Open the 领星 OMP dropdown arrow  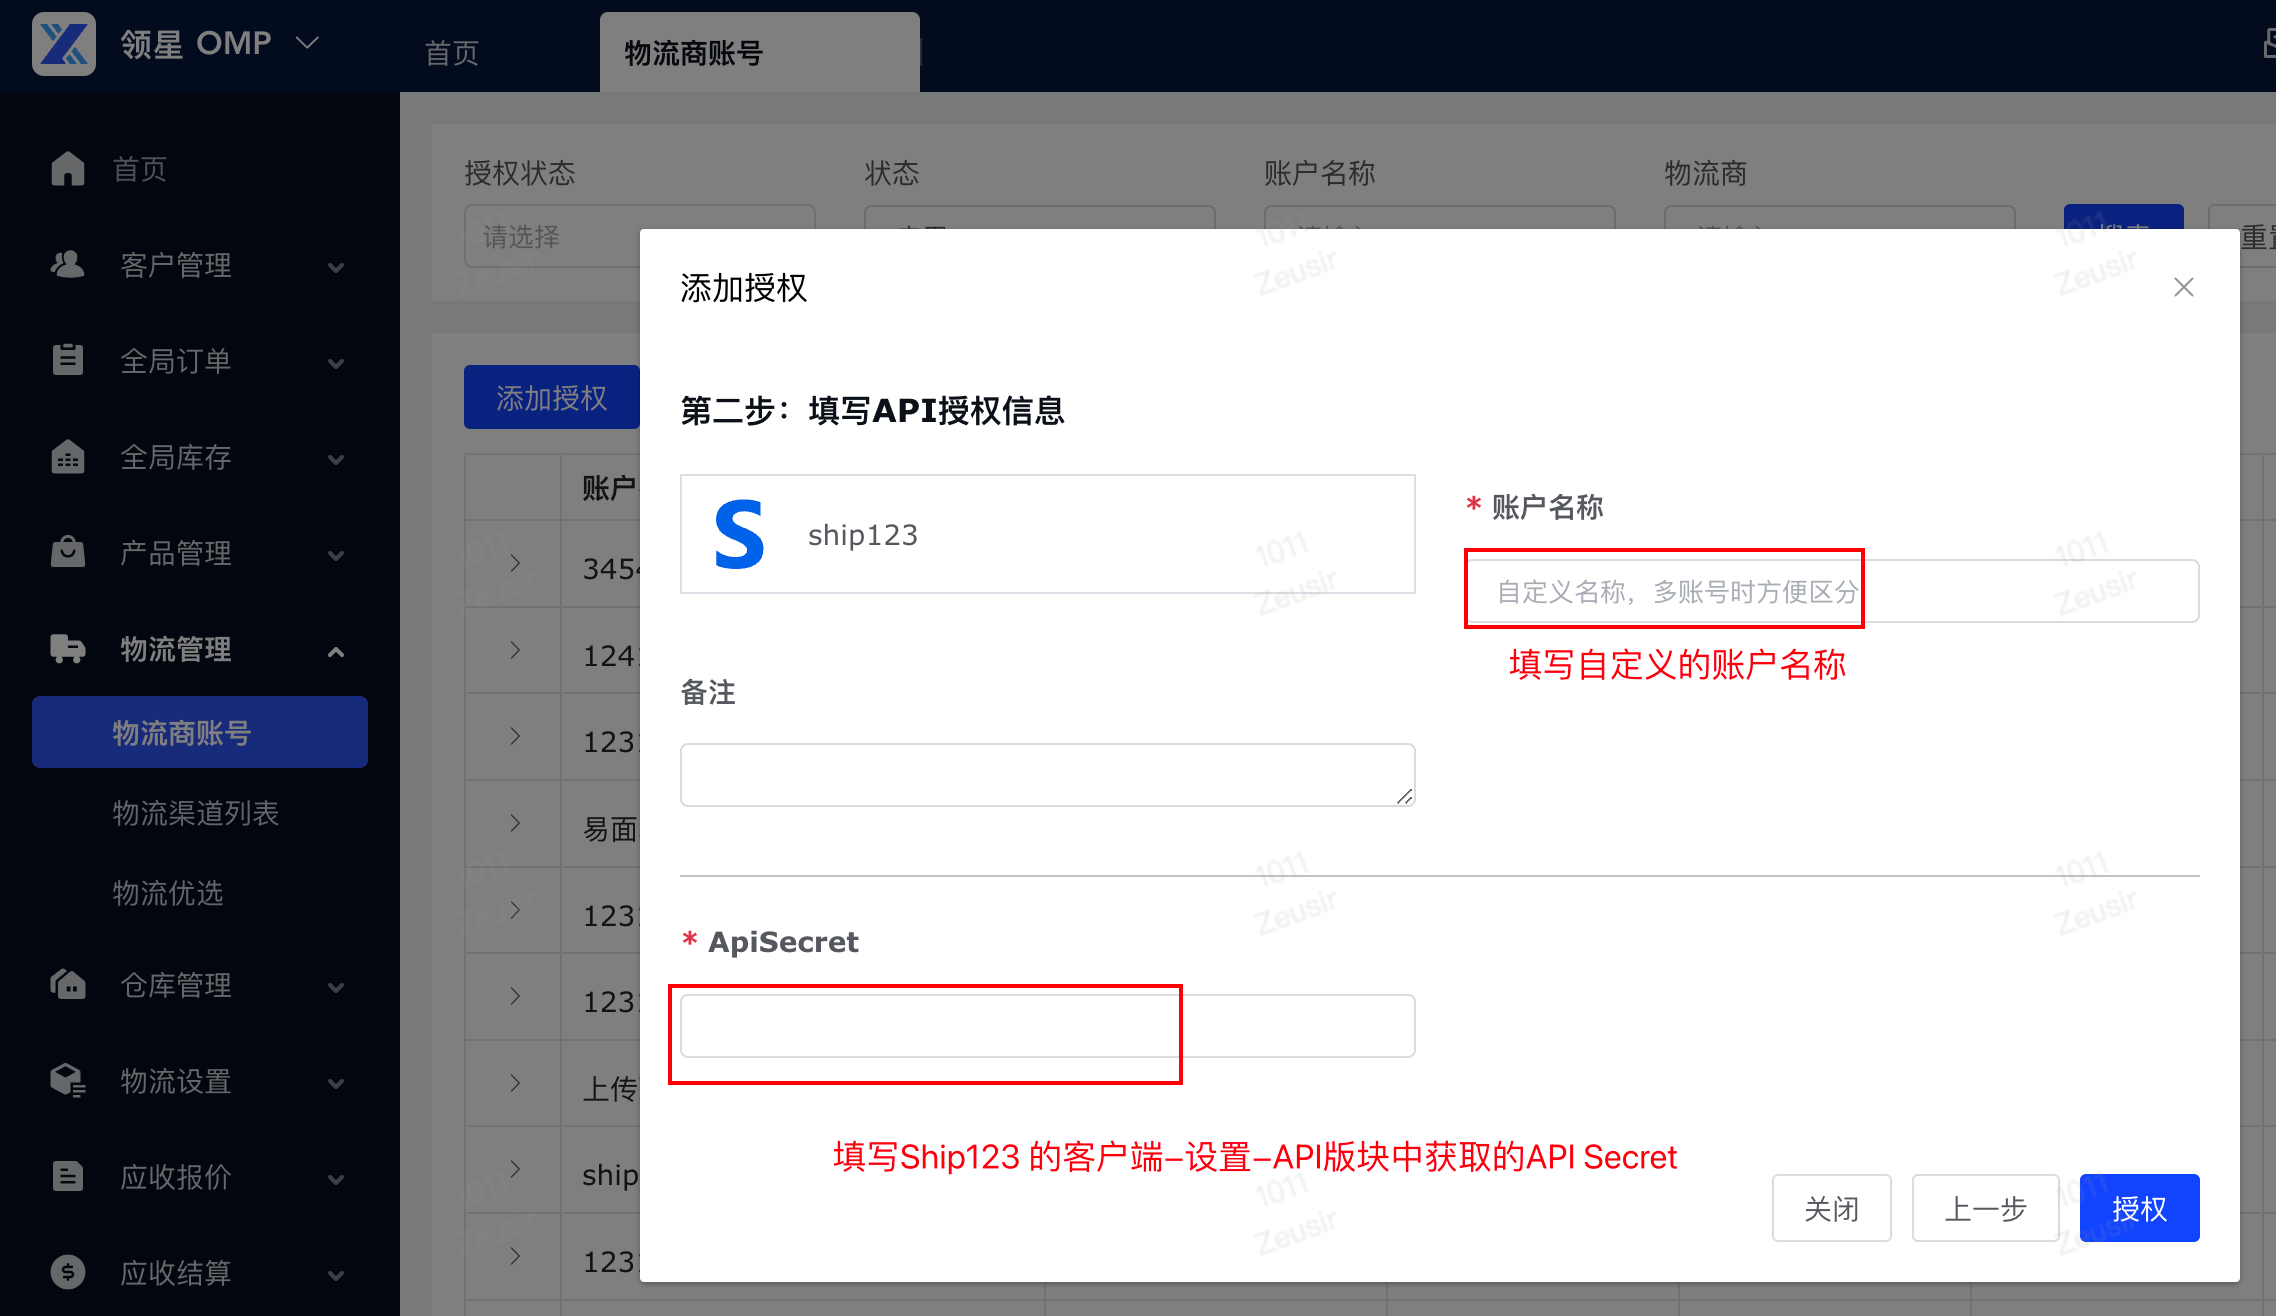pyautogui.click(x=308, y=43)
